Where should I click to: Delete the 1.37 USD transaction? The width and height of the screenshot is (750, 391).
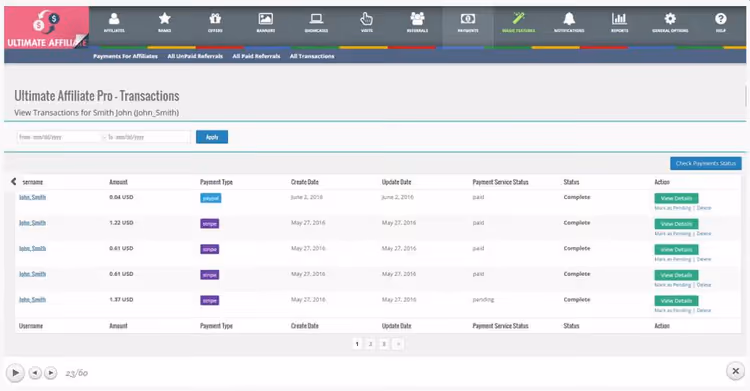point(704,310)
